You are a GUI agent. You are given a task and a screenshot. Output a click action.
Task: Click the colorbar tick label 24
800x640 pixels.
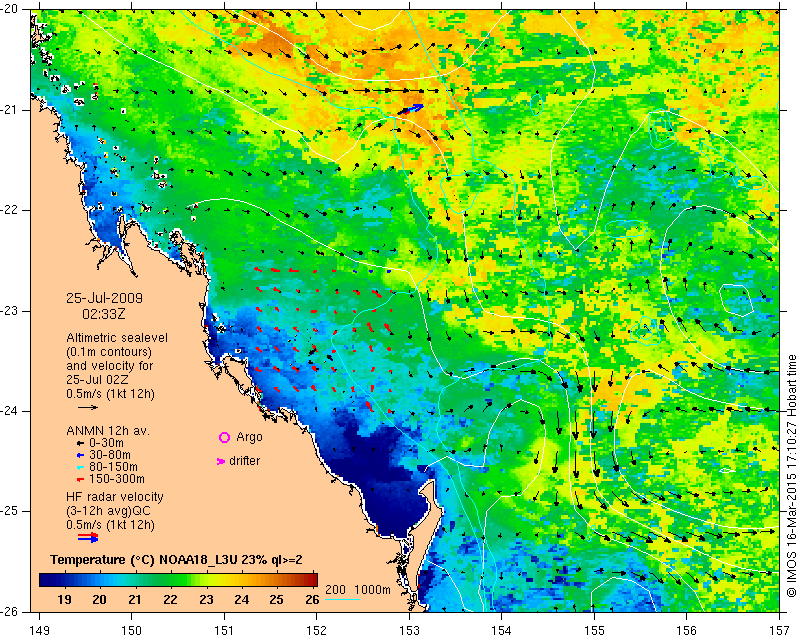241,600
